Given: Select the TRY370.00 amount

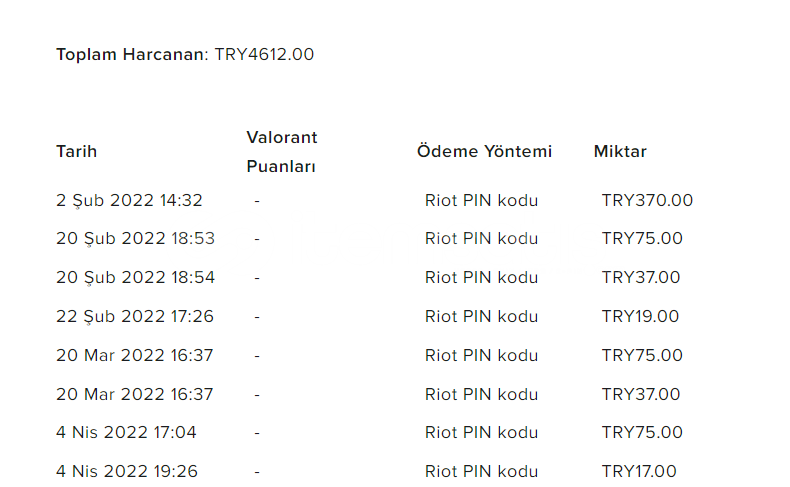Looking at the screenshot, I should [647, 200].
